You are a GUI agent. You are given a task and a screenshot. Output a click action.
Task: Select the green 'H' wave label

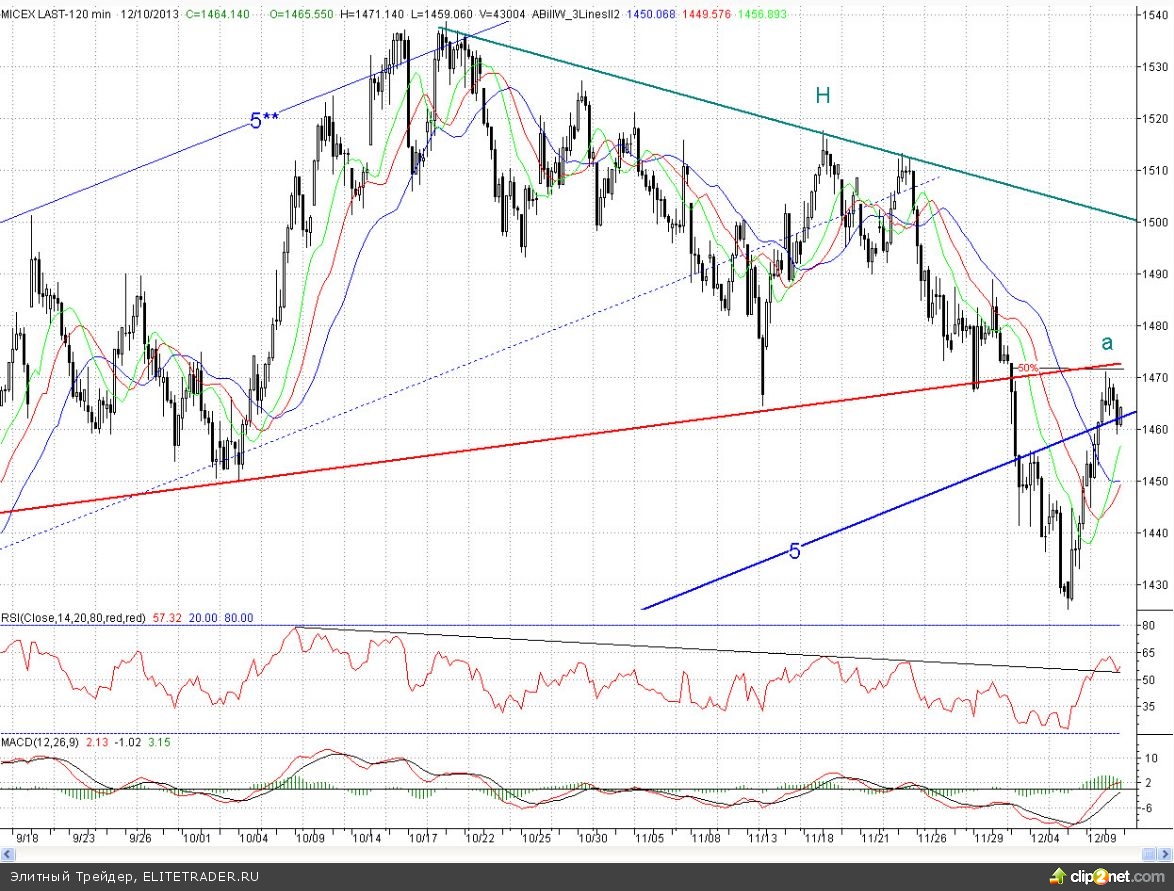pyautogui.click(x=822, y=96)
